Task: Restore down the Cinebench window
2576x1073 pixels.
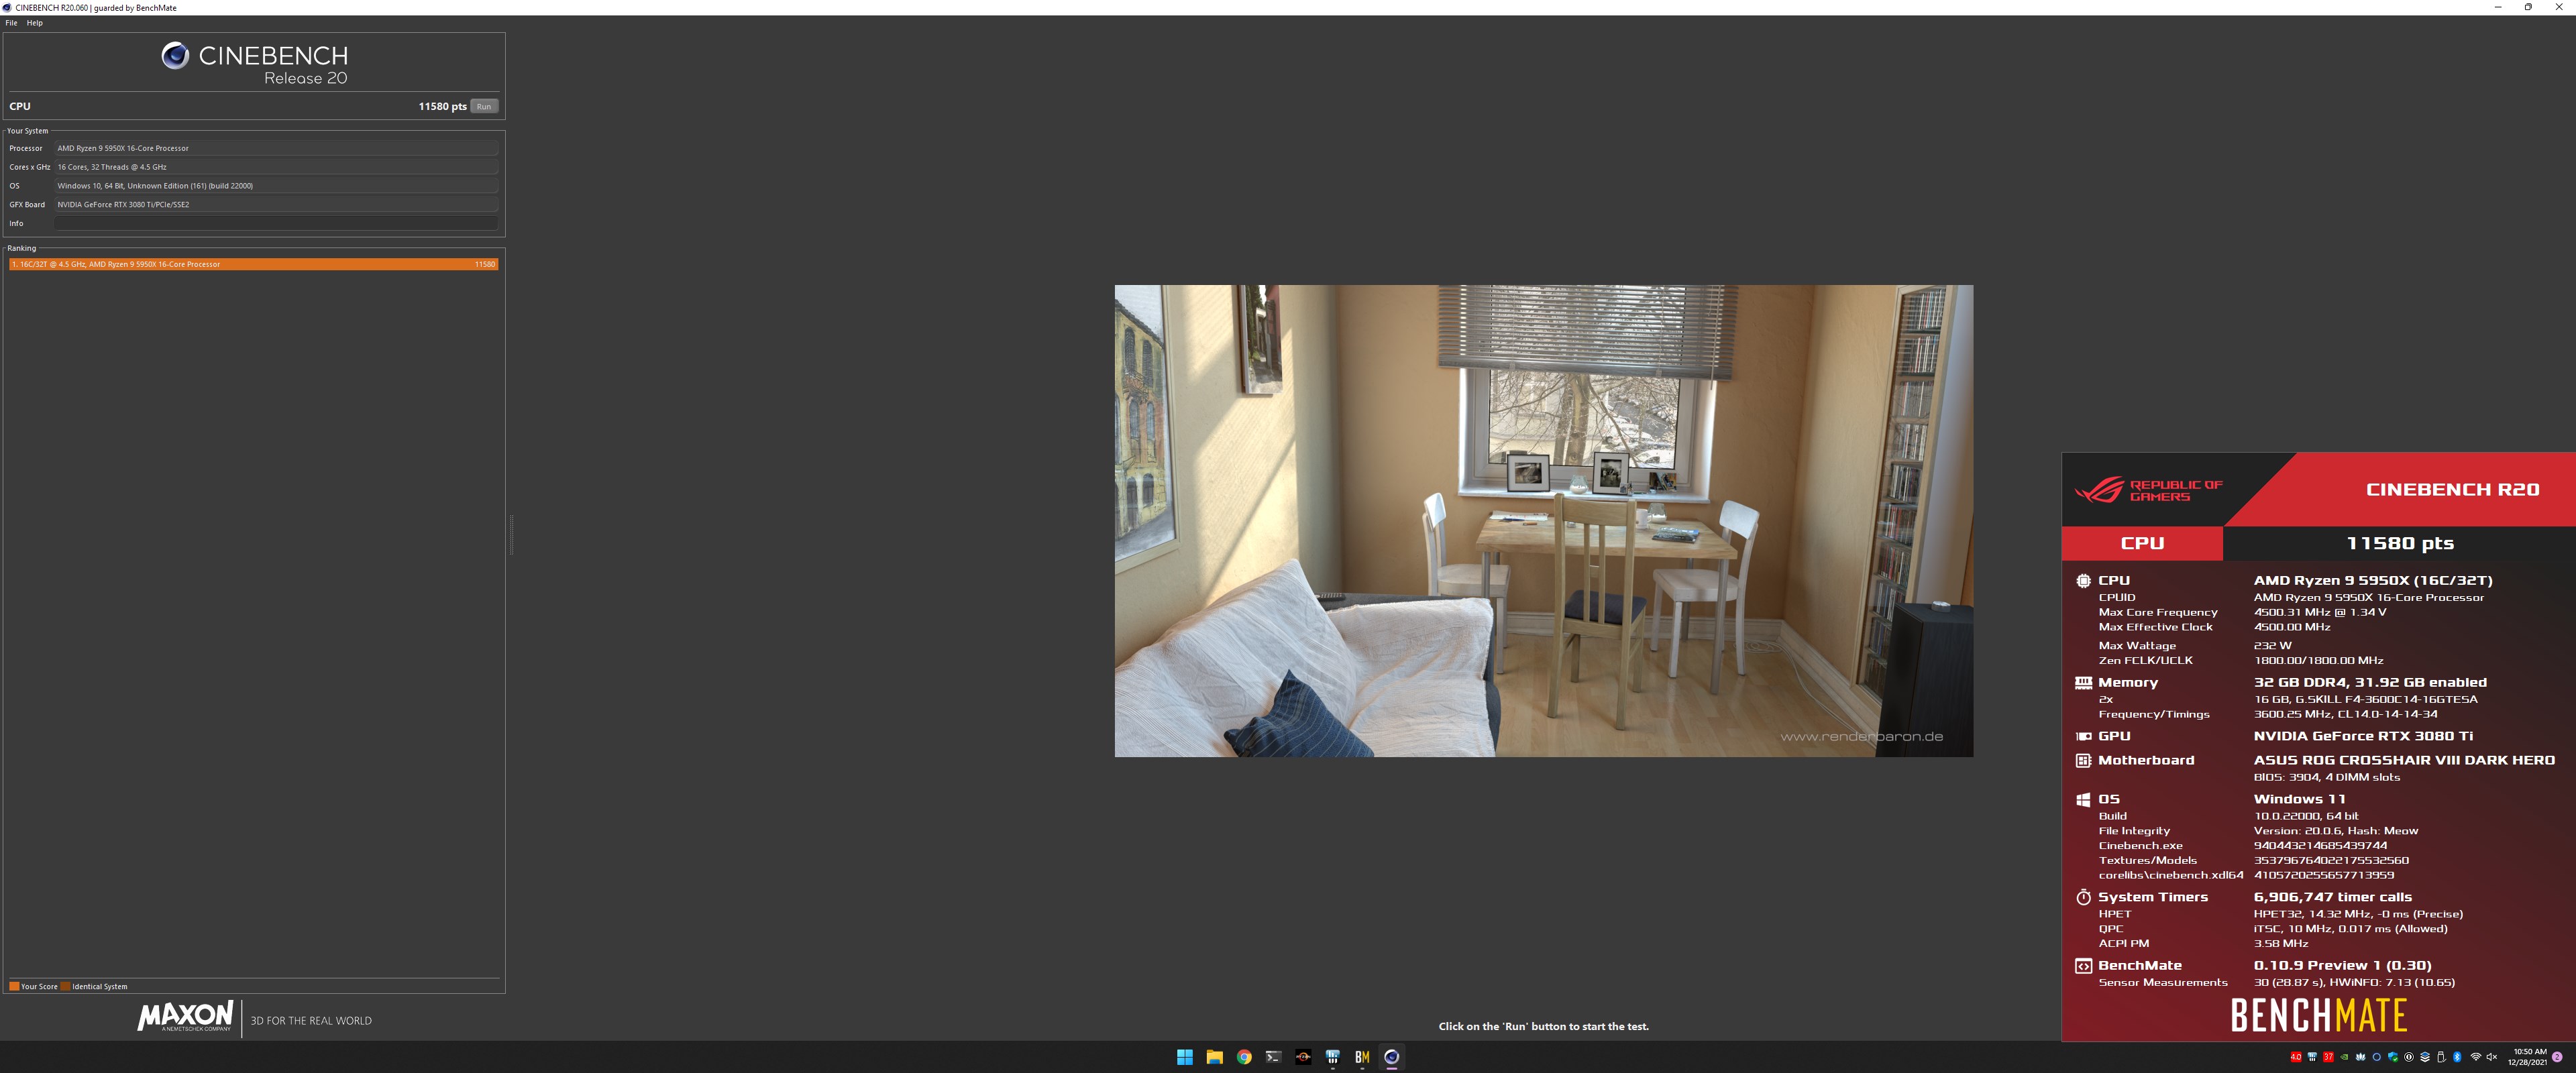Action: pyautogui.click(x=2528, y=7)
